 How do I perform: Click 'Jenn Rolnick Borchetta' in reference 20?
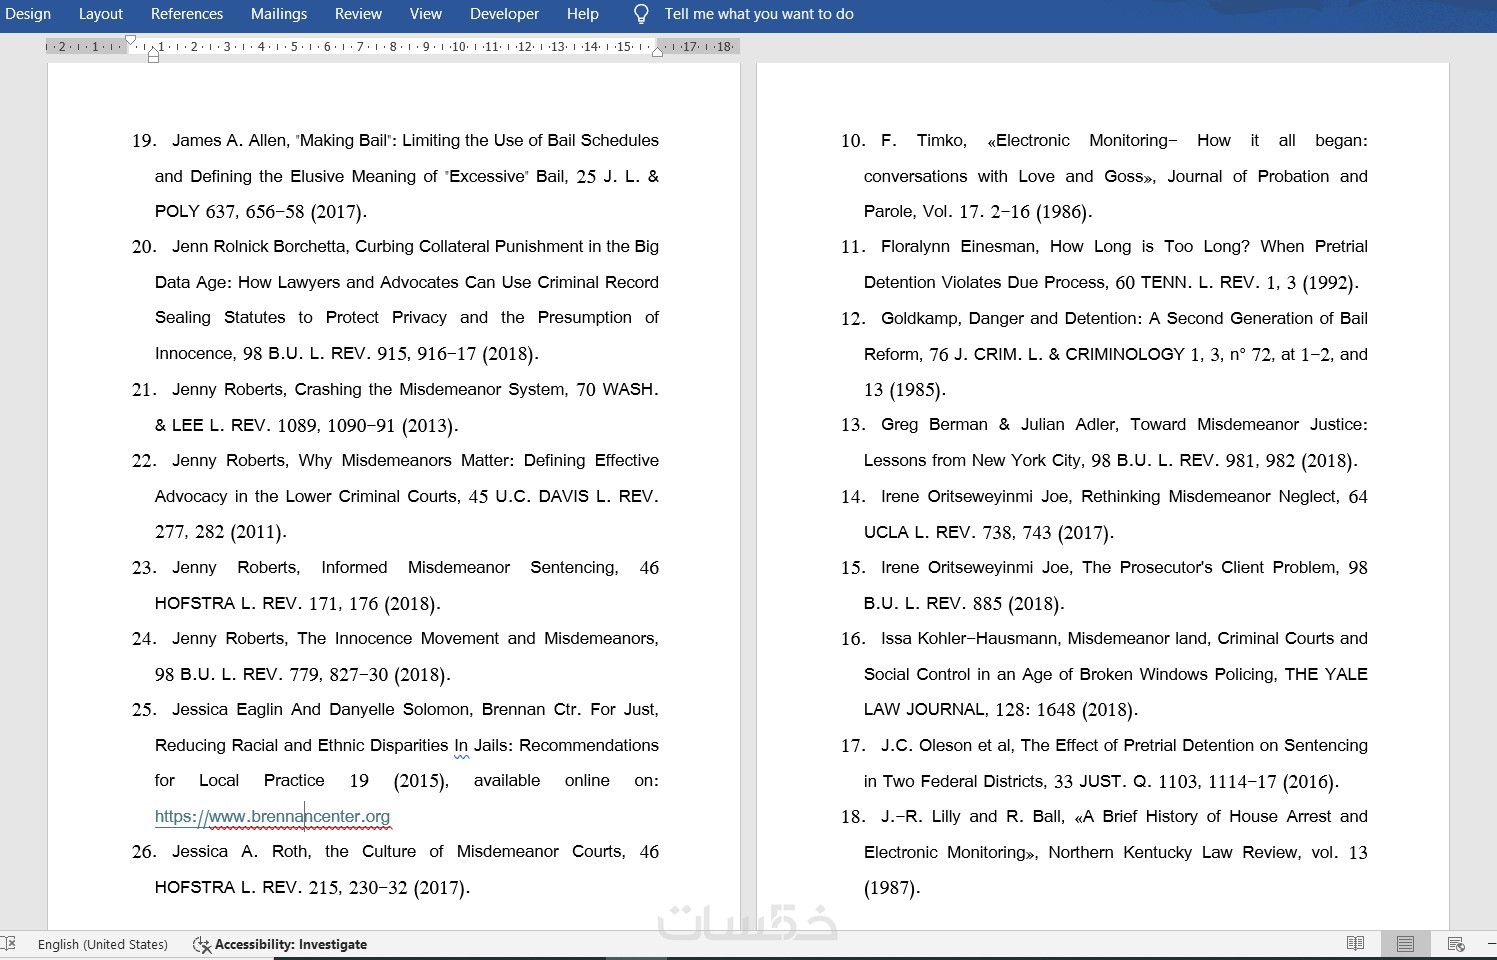tap(259, 246)
